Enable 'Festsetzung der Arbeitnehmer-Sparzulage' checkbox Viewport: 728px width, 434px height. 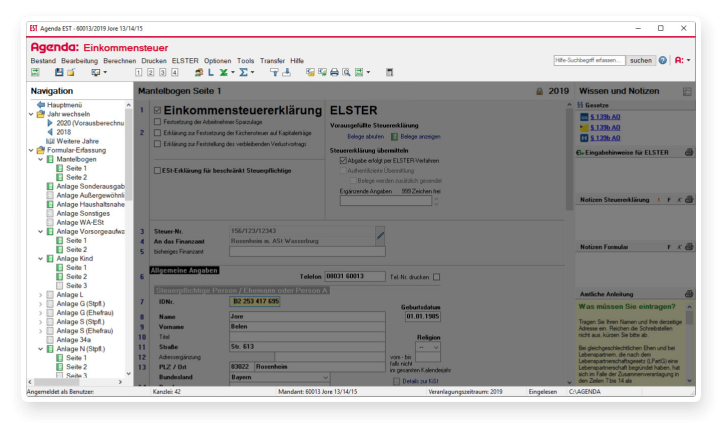[x=155, y=122]
